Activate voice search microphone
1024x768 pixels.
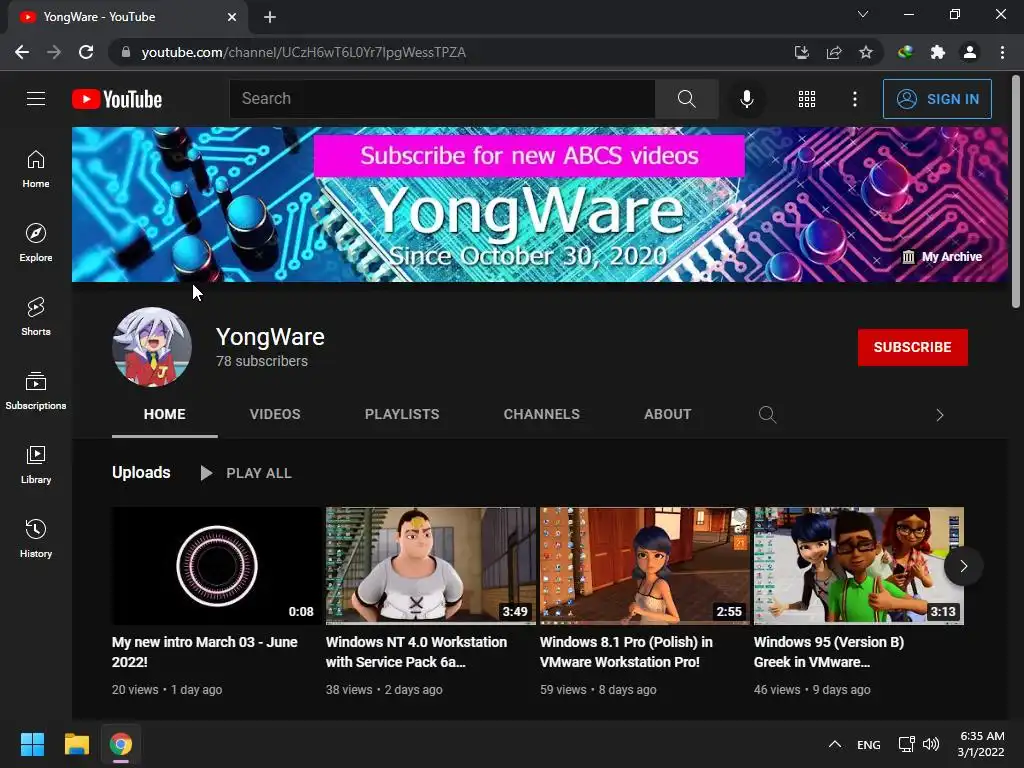[746, 99]
